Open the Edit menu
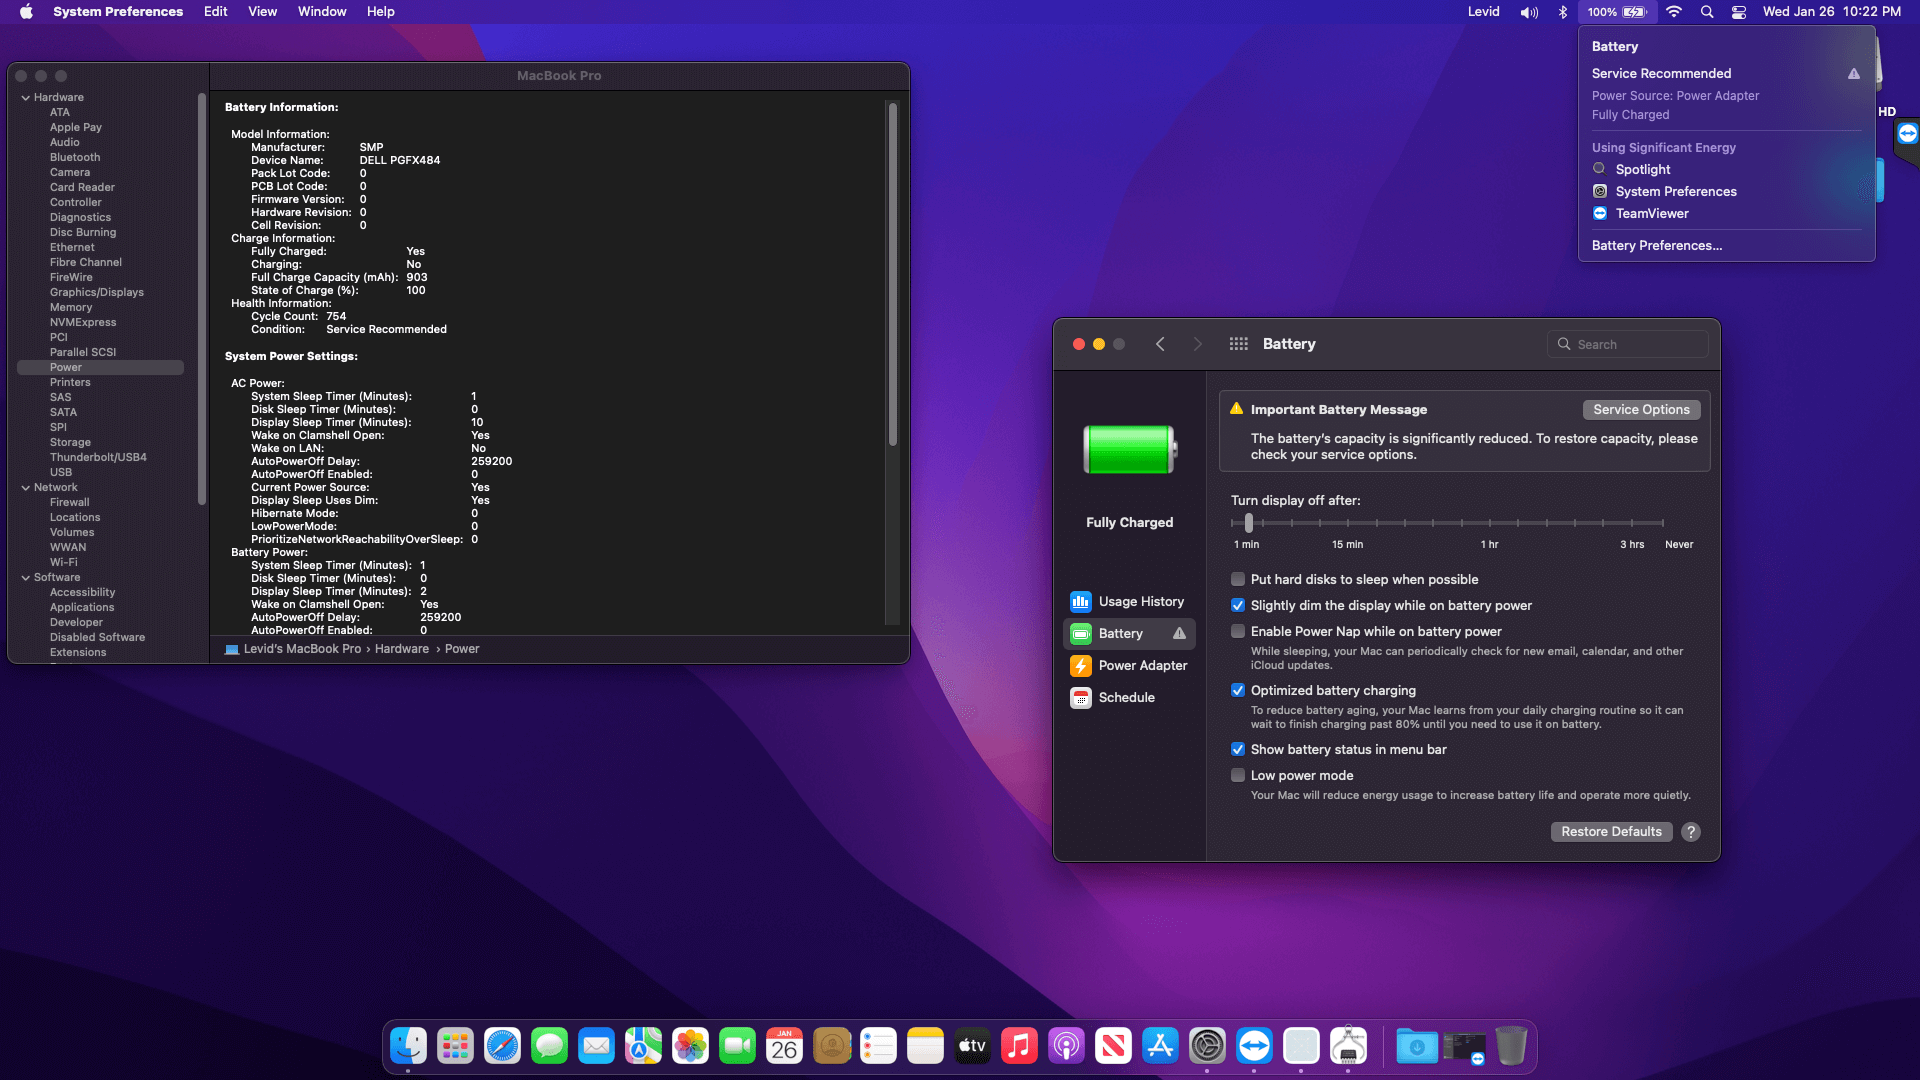 click(215, 12)
